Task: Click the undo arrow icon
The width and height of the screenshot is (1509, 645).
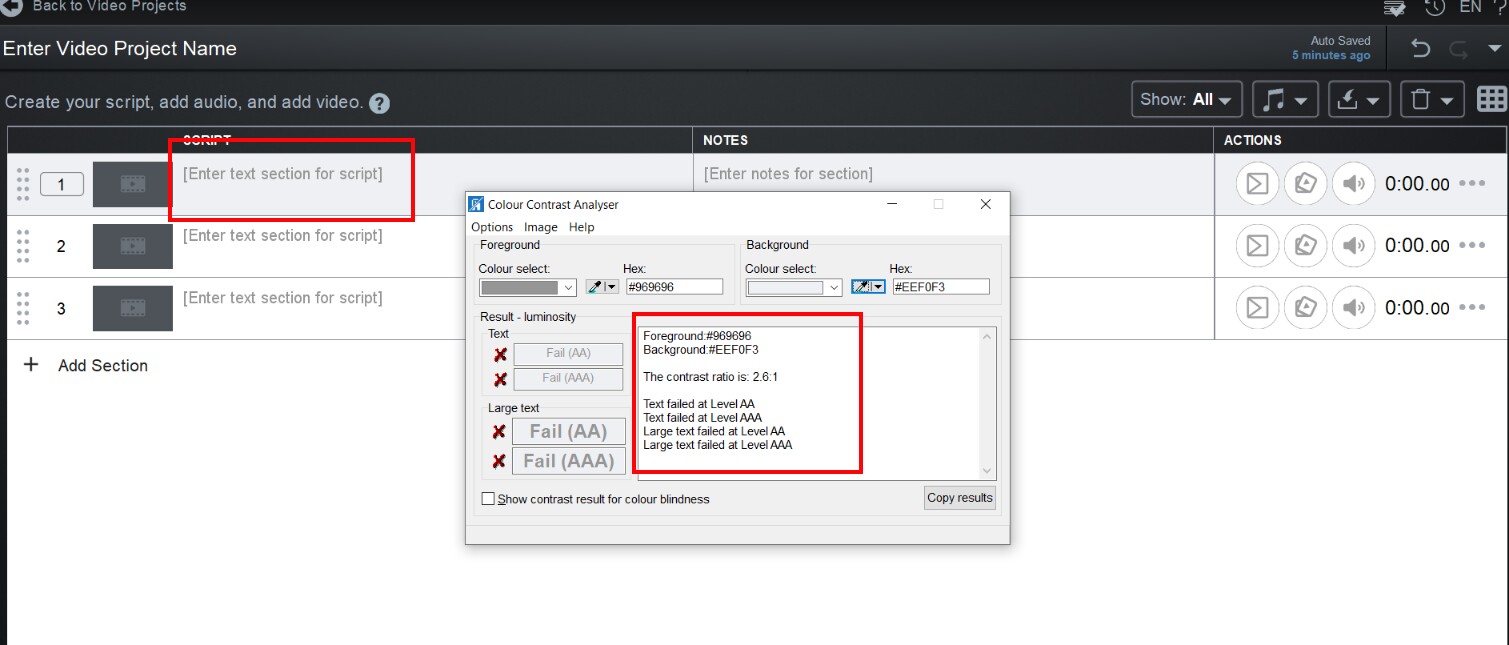Action: pos(1419,47)
